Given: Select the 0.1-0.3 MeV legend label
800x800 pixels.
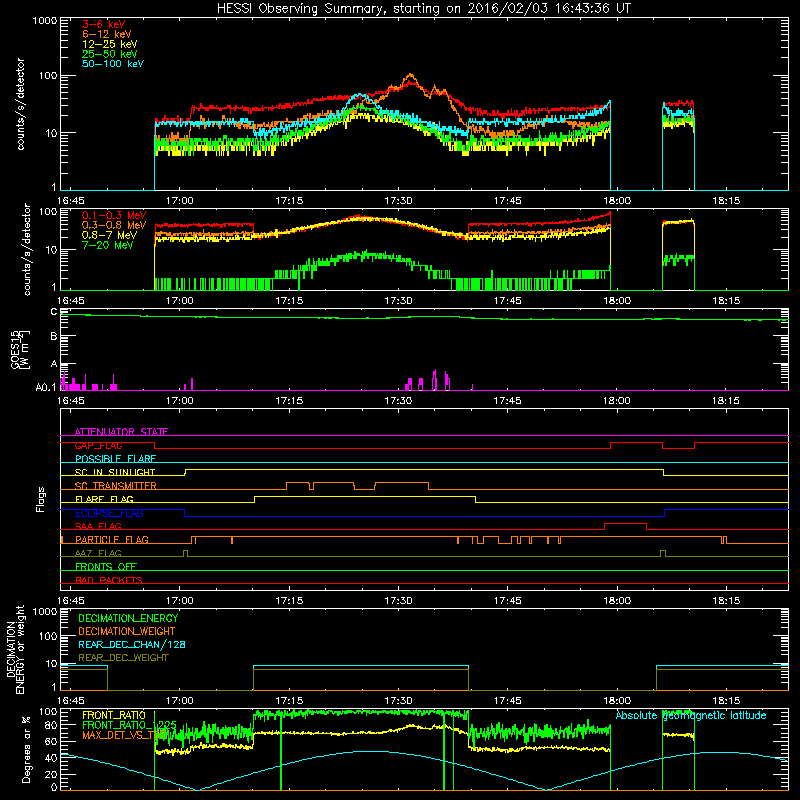Looking at the screenshot, I should coord(114,215).
